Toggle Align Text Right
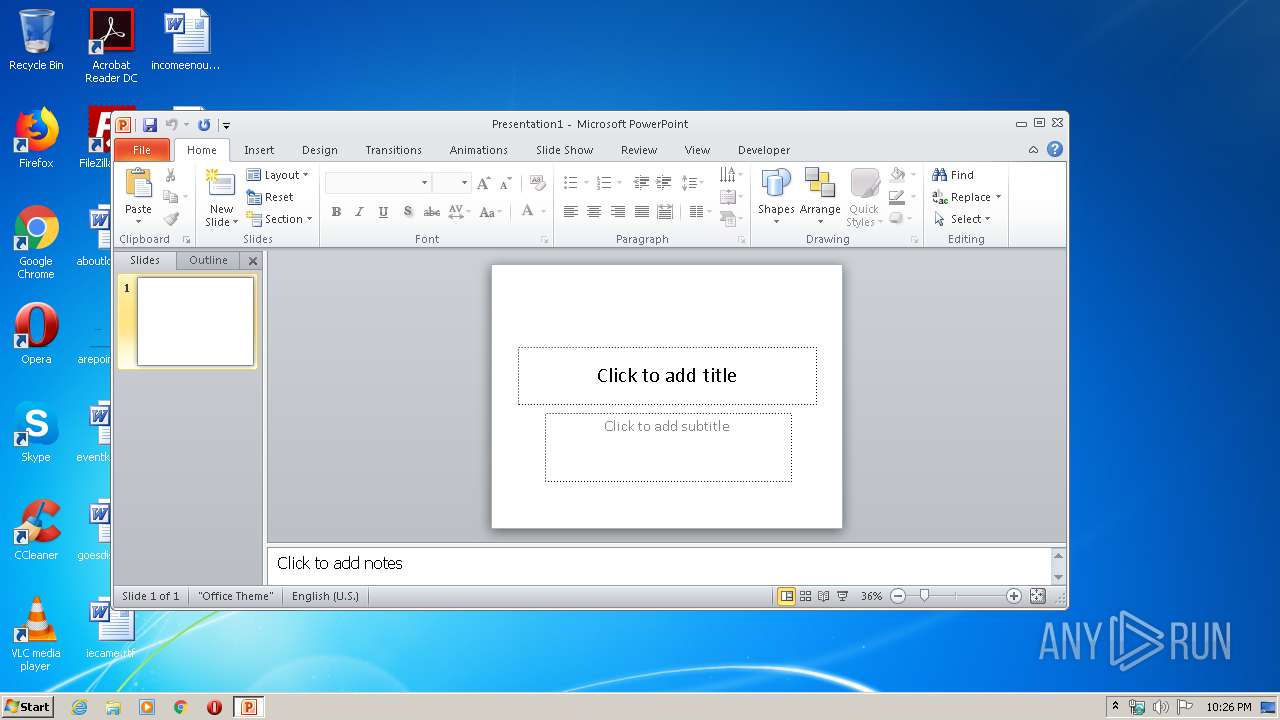Image resolution: width=1280 pixels, height=720 pixels. pos(618,212)
